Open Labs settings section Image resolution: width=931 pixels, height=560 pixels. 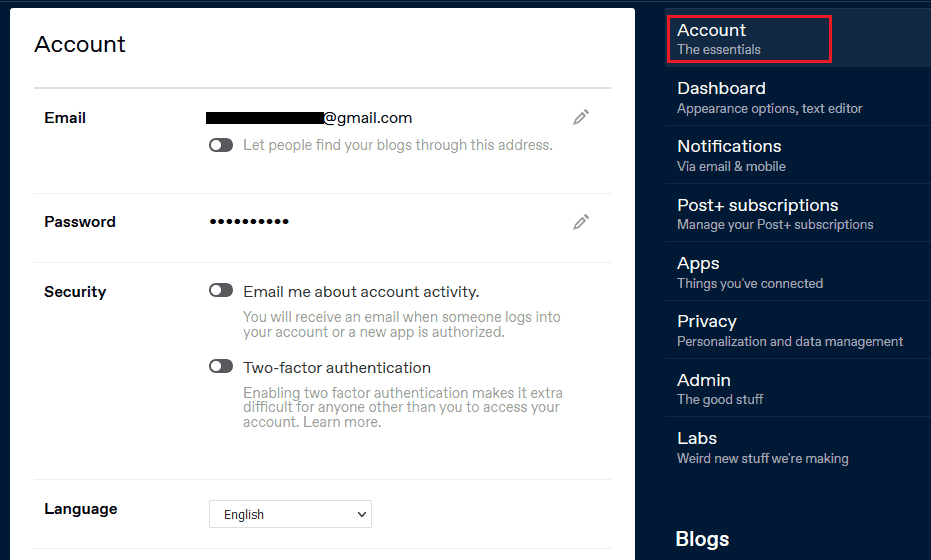pyautogui.click(x=797, y=447)
